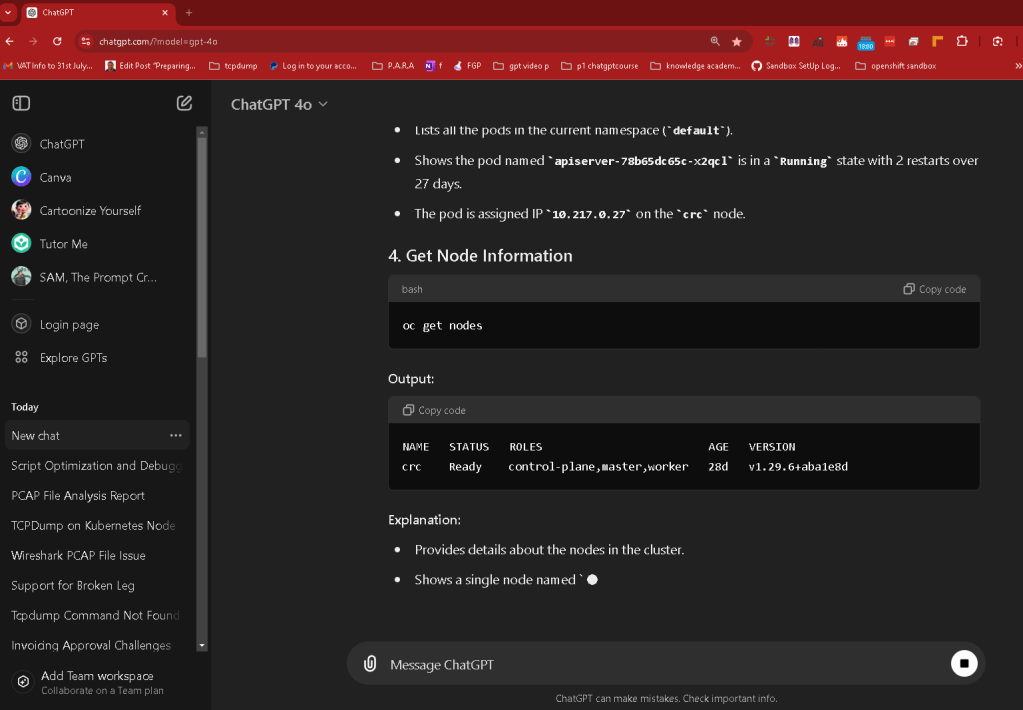Viewport: 1023px width, 710px height.
Task: Open the P.A.R.A bookmark folder
Action: [x=393, y=66]
